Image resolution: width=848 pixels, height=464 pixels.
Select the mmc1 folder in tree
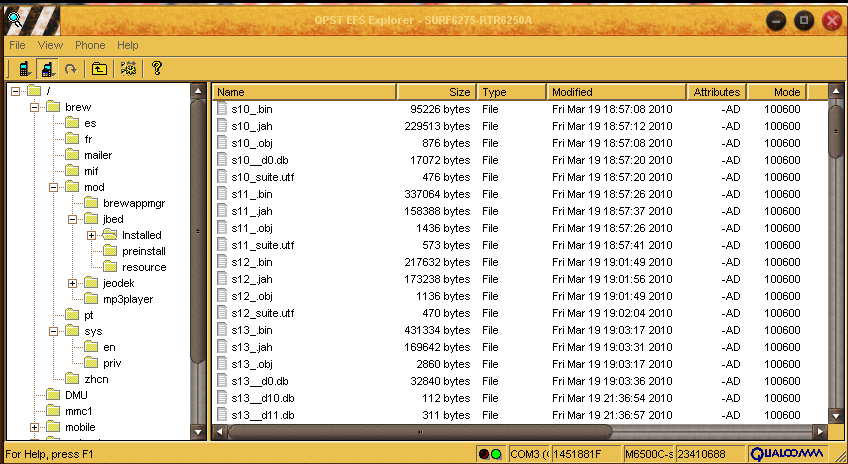pos(78,411)
